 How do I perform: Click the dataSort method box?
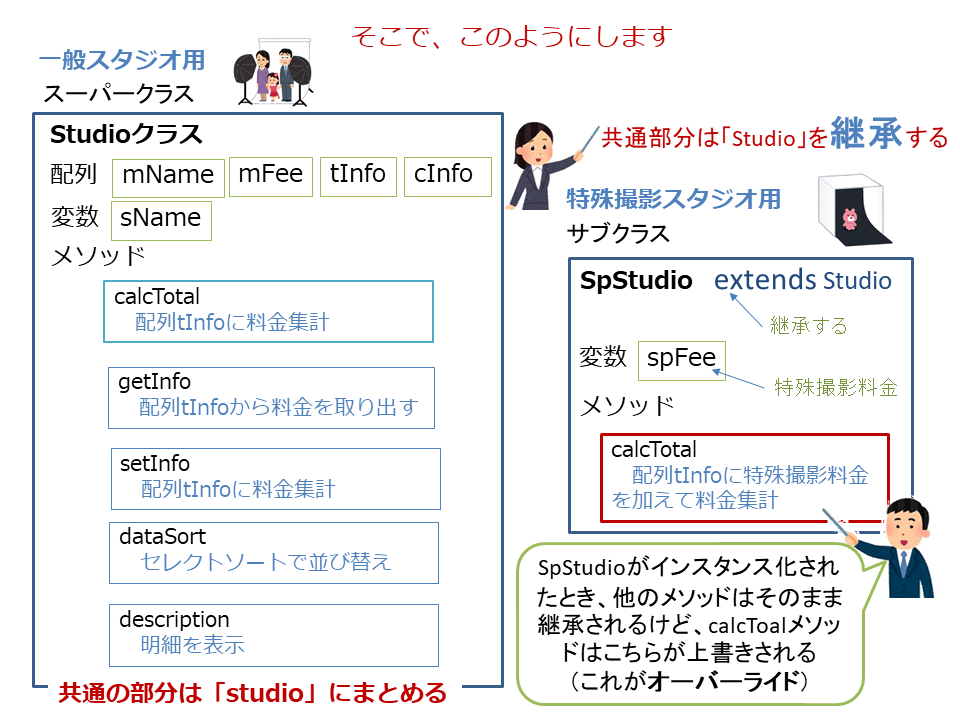274,553
